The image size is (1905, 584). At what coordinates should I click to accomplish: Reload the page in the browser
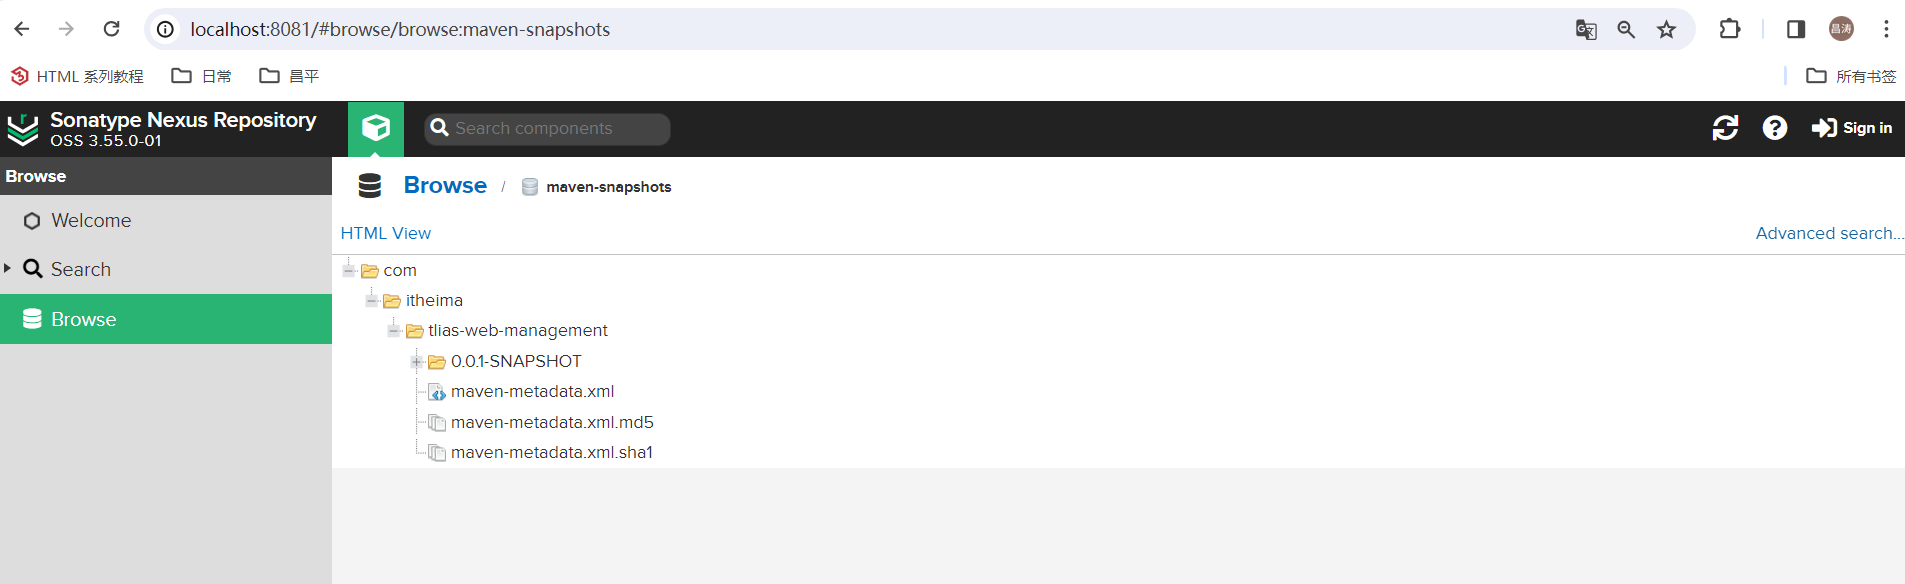point(112,29)
